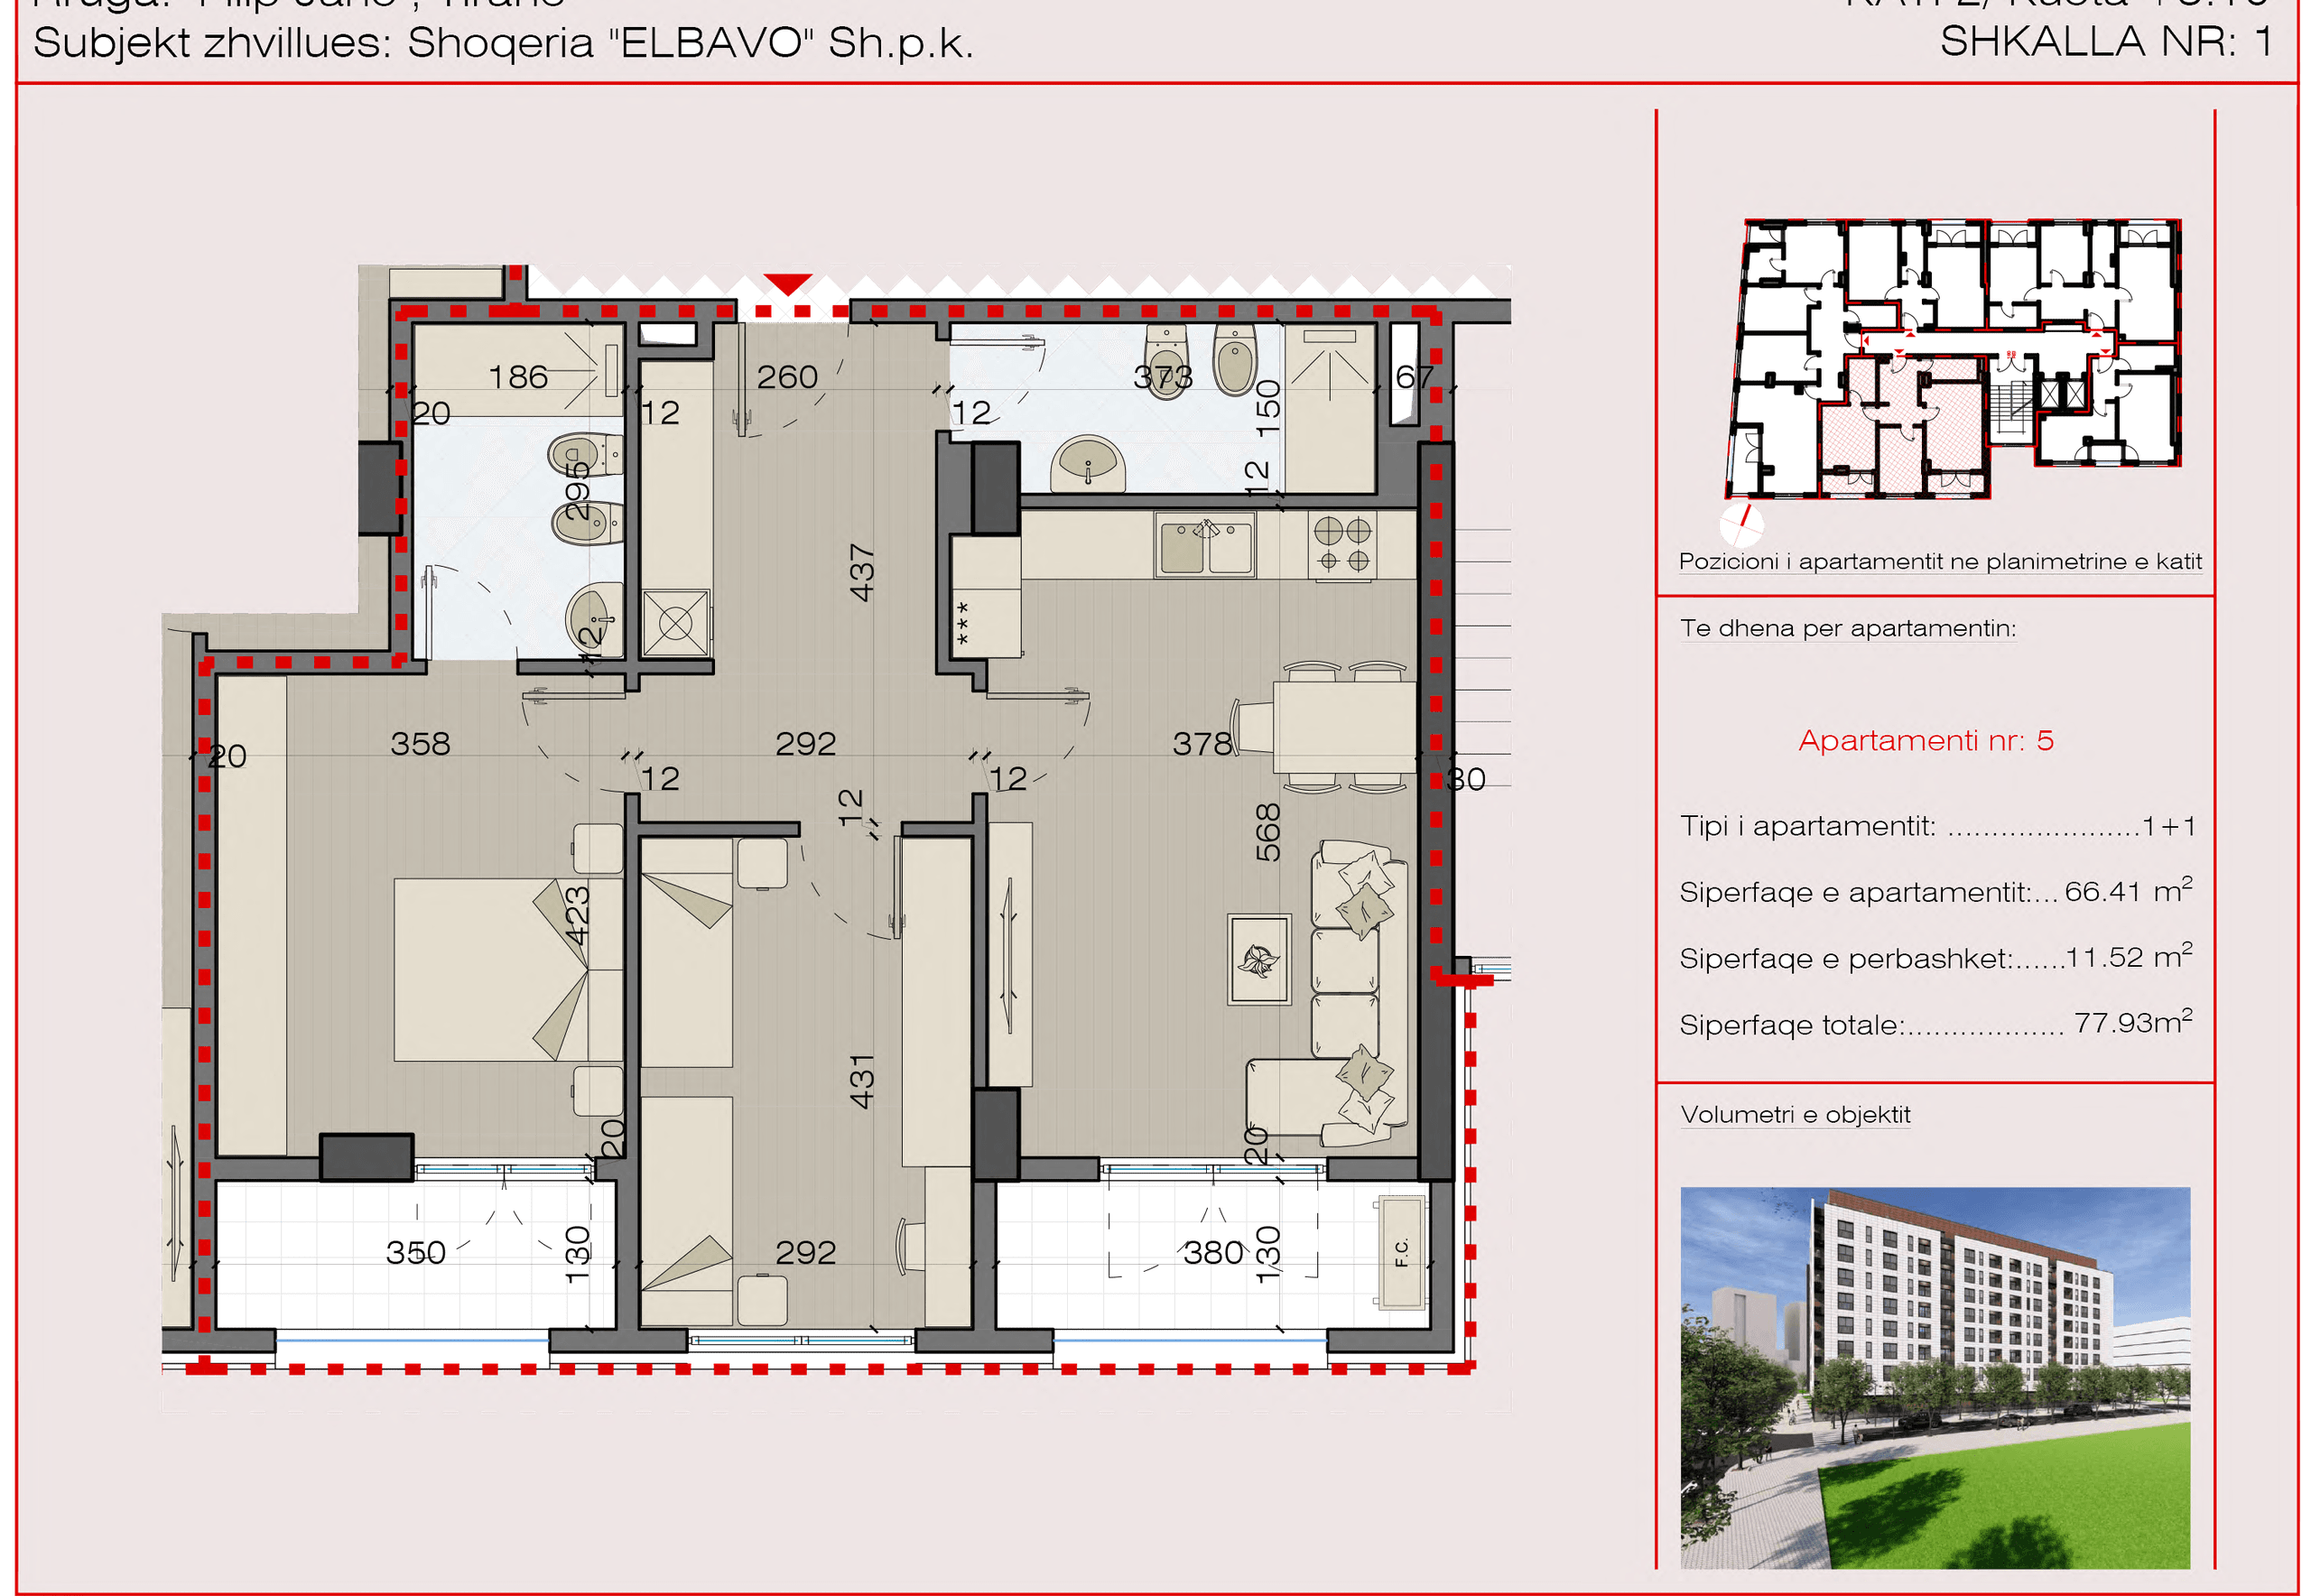
Task: Click the 'Apartamenti nr: 5' red label
Action: click(1925, 740)
